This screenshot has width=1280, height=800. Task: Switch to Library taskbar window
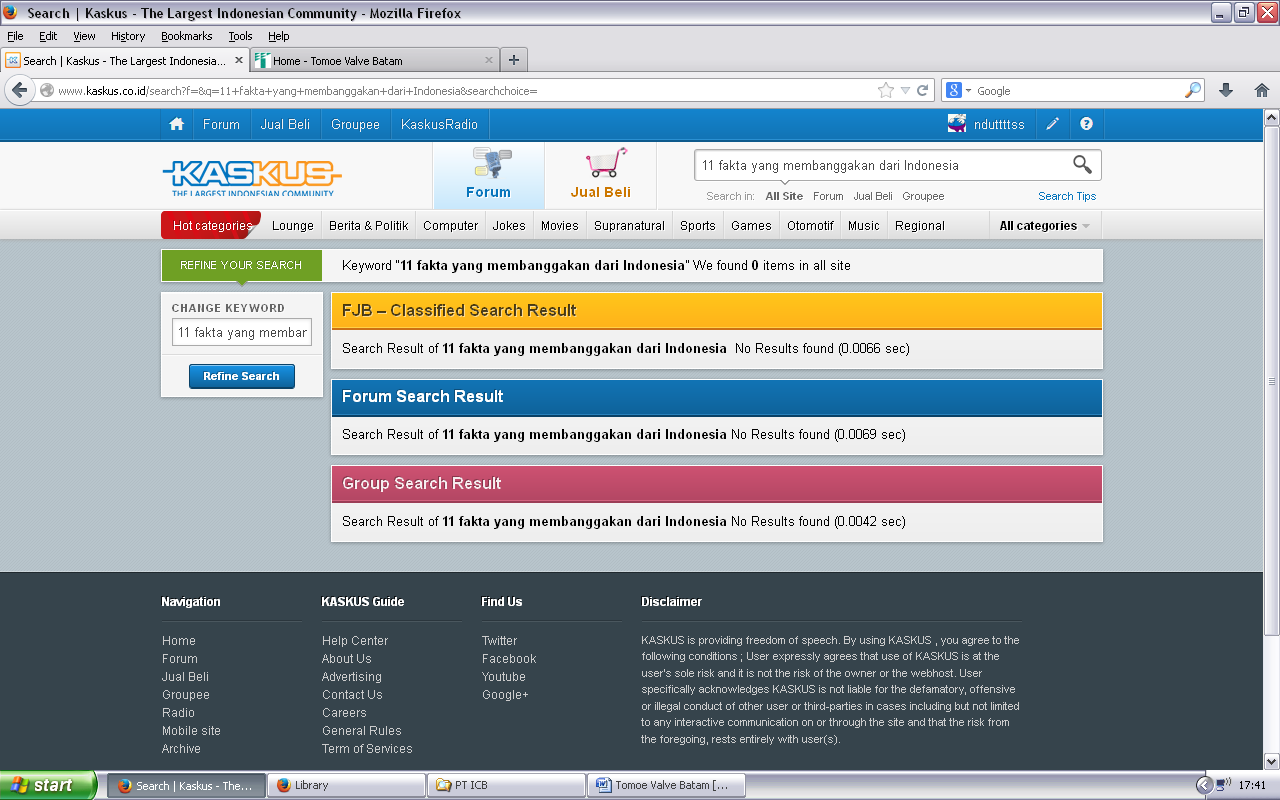click(347, 785)
